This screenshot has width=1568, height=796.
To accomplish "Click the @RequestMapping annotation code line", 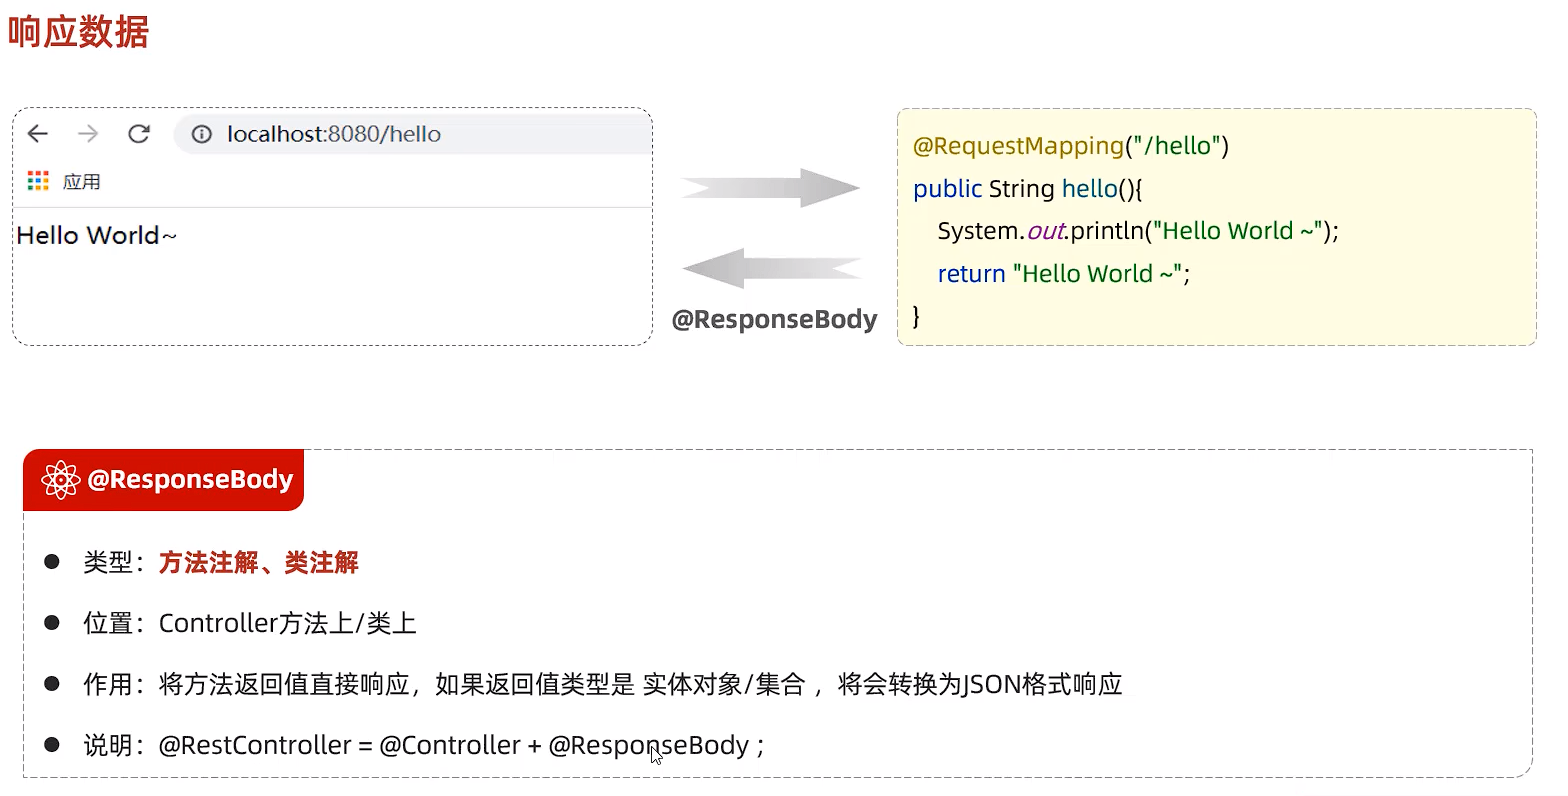I will click(x=1070, y=146).
